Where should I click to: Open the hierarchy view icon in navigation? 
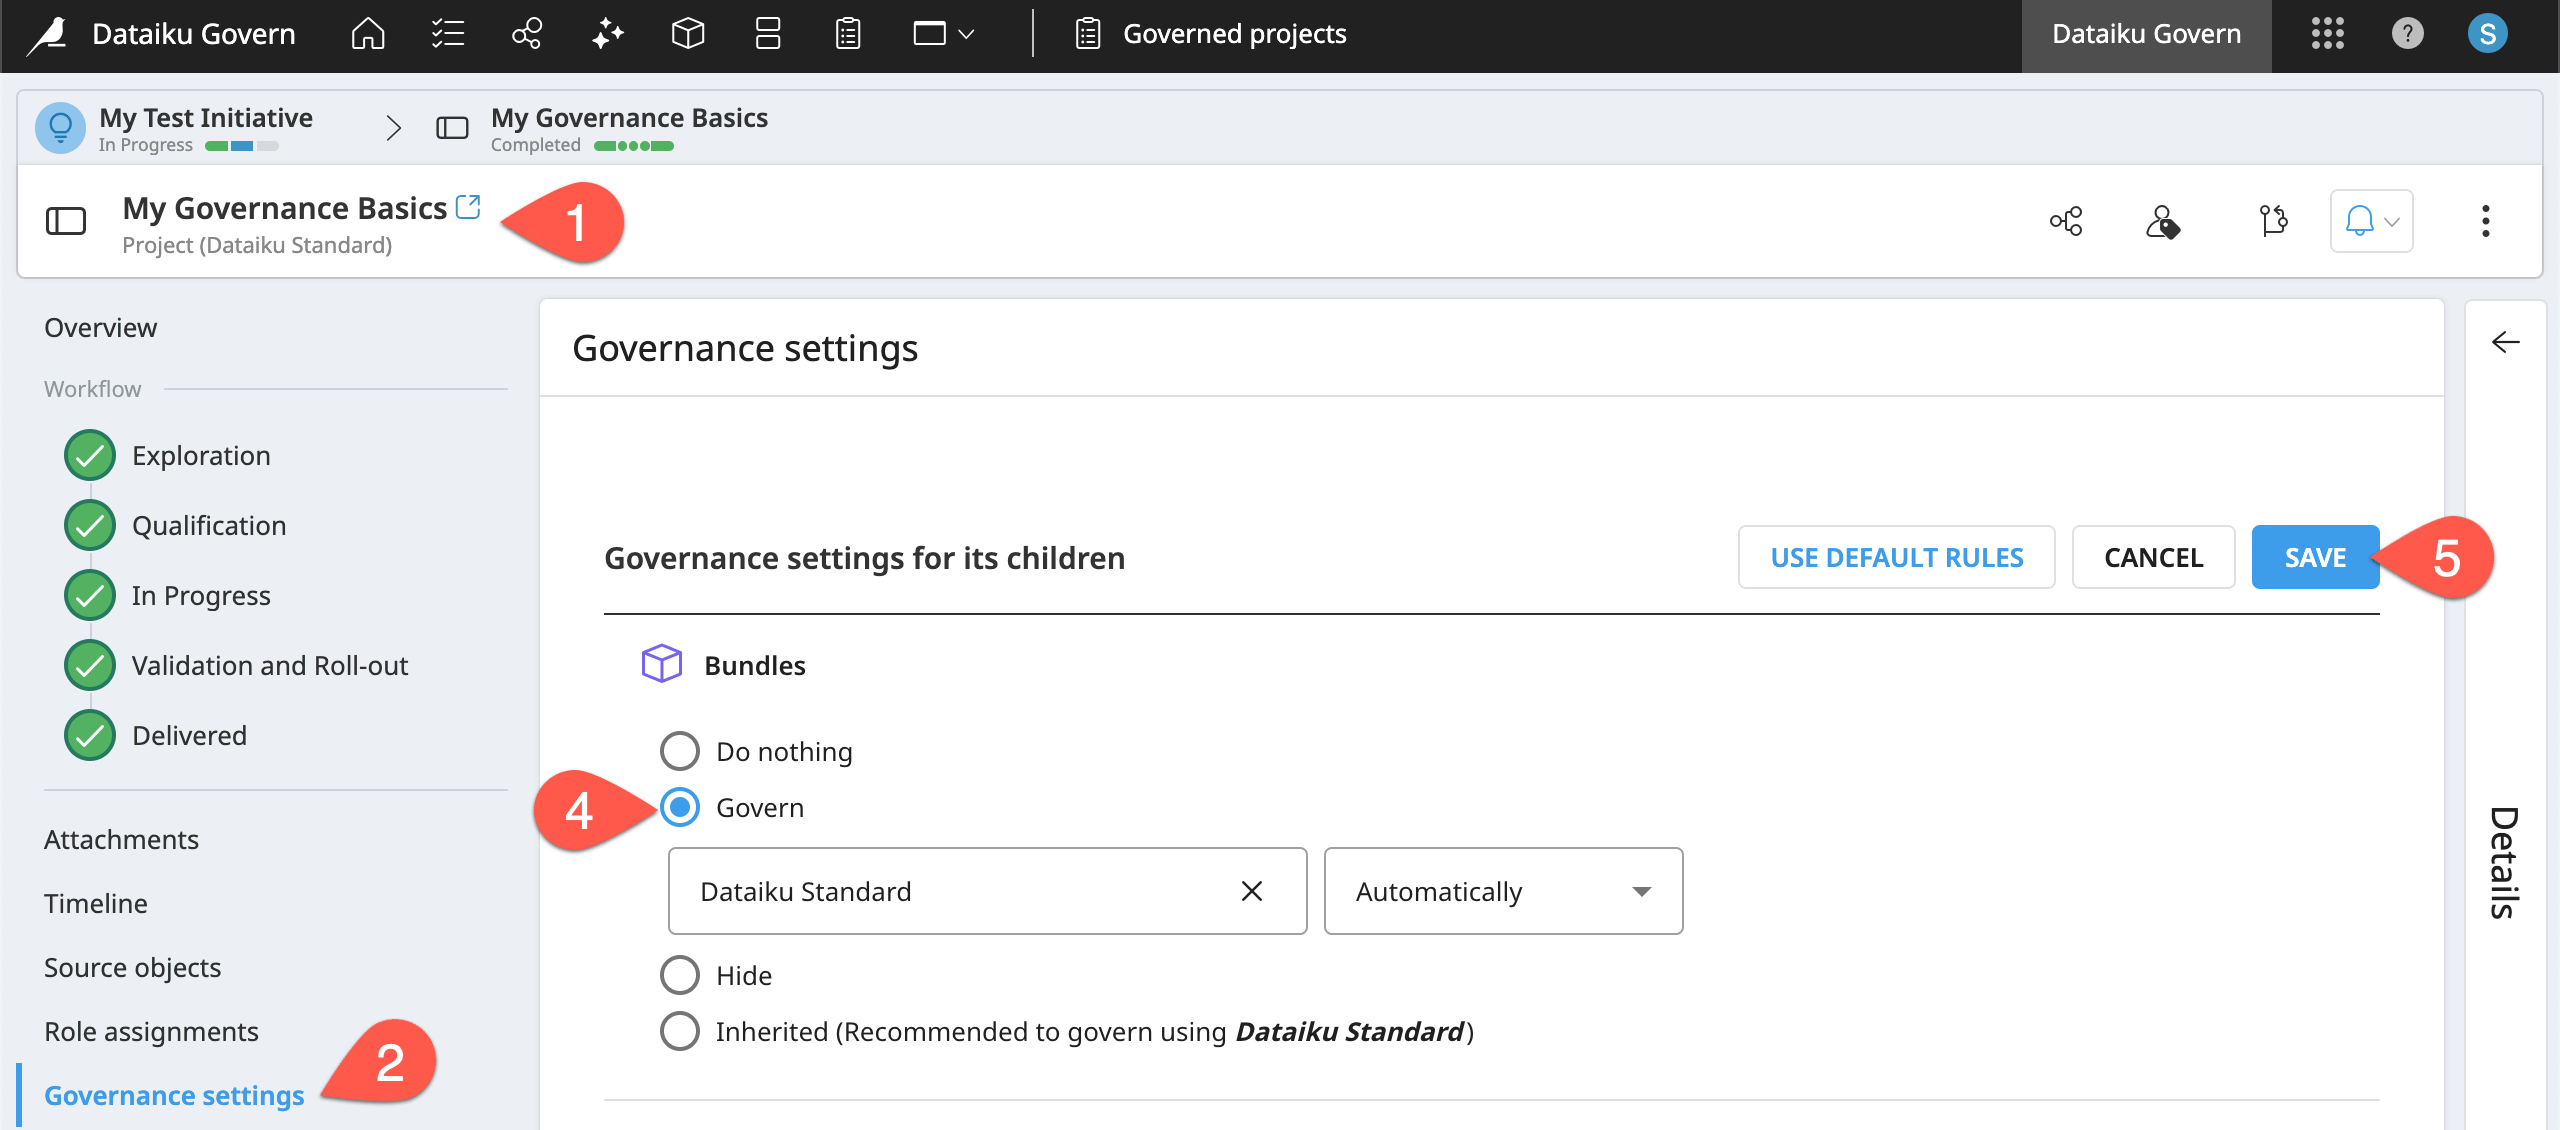pyautogui.click(x=527, y=33)
